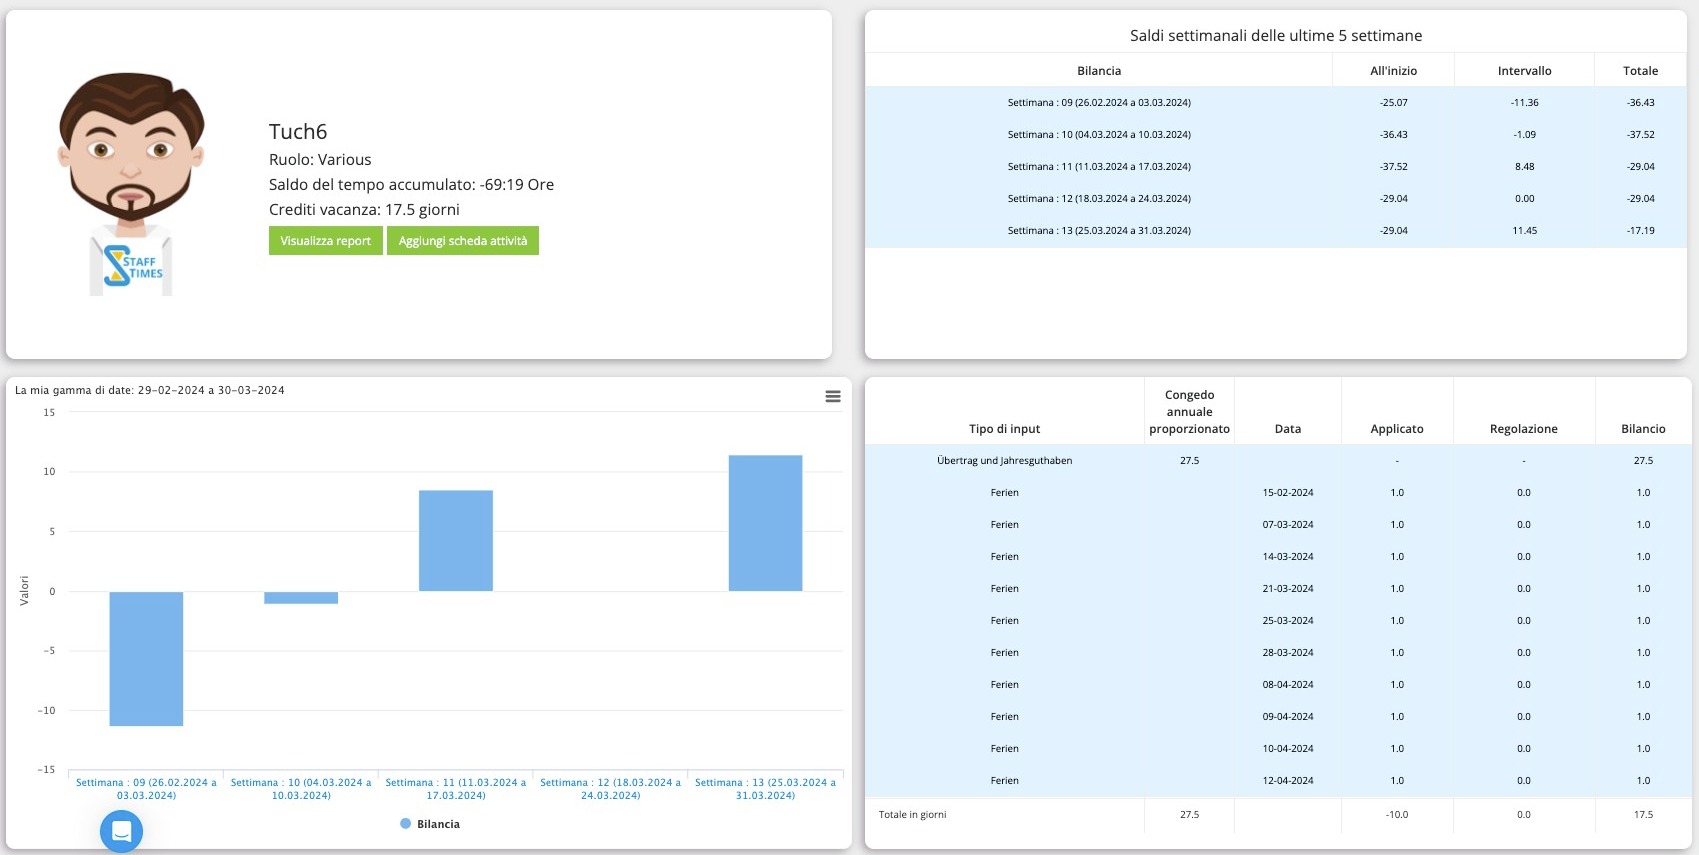Click the username Tuch6 heading
This screenshot has width=1699, height=855.
[298, 132]
